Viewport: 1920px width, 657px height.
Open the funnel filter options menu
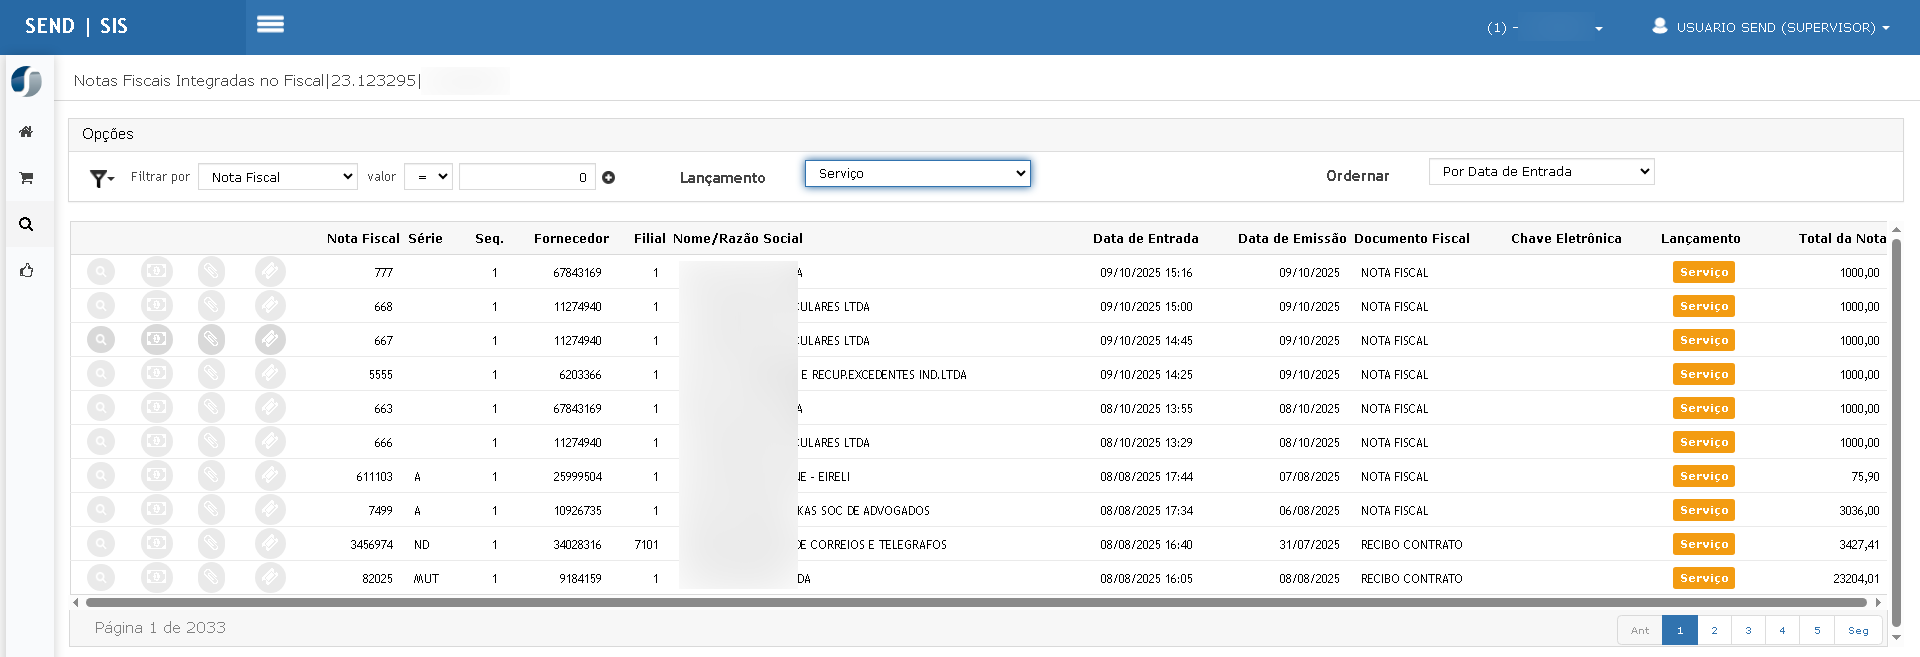coord(101,178)
